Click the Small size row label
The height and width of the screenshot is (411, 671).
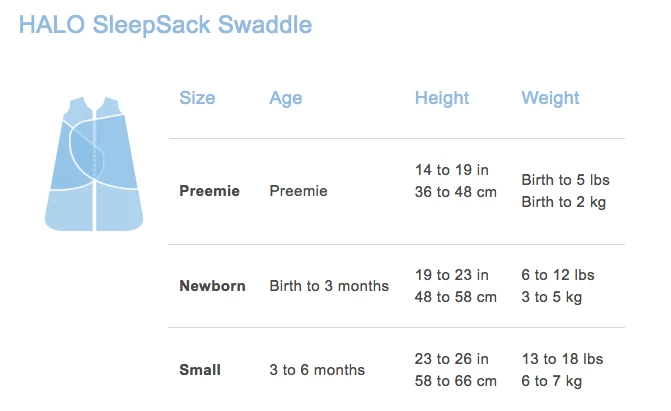pos(200,370)
